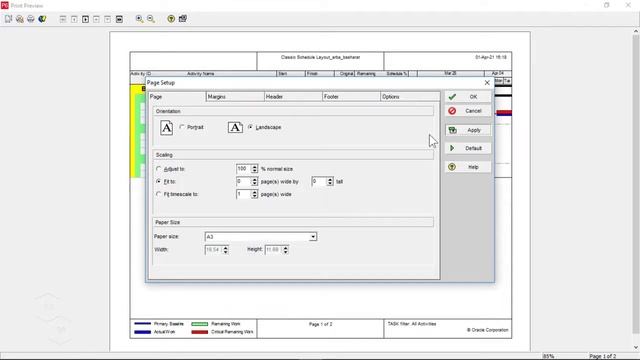Choose the Adjust to scaling option
Viewport: 640px width, 360px height.
point(158,169)
